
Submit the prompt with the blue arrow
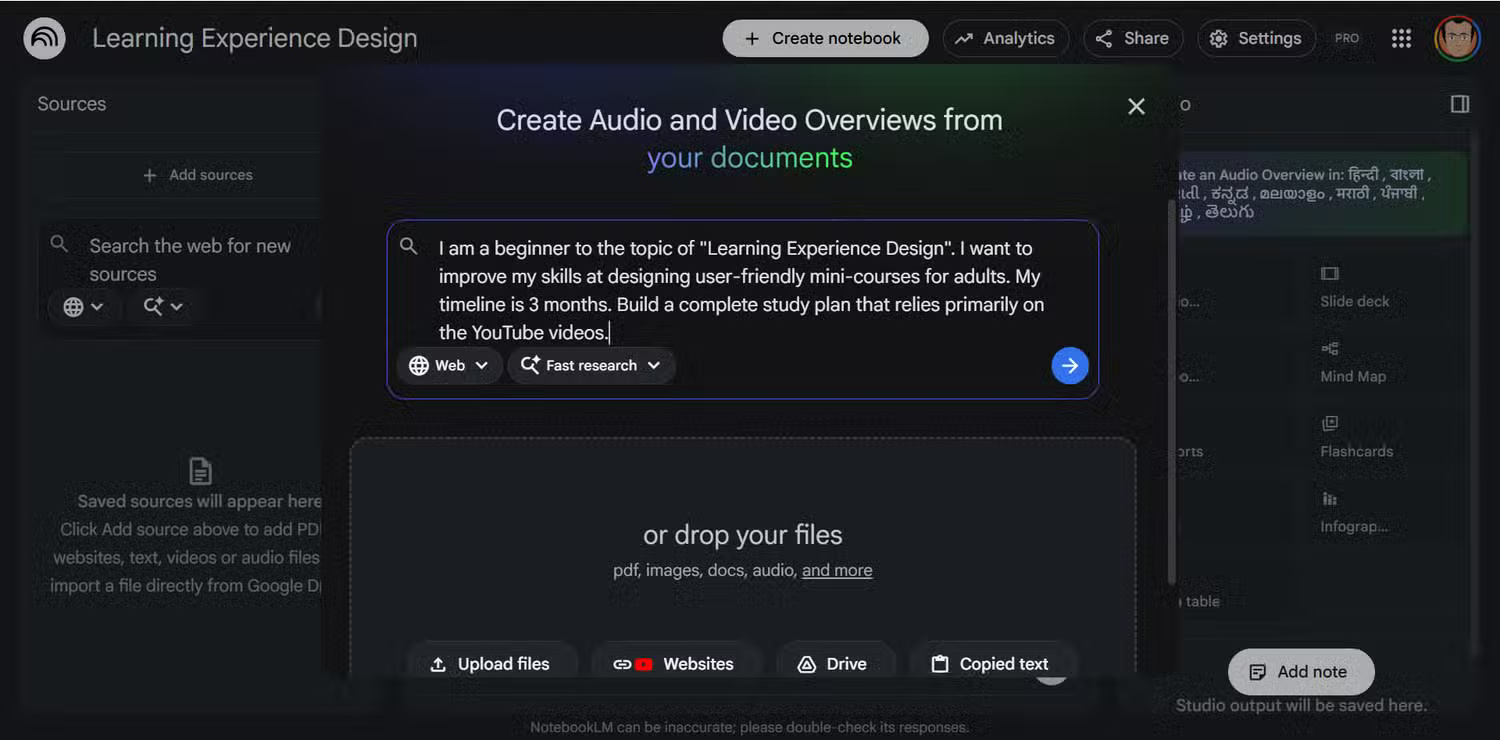coord(1070,365)
